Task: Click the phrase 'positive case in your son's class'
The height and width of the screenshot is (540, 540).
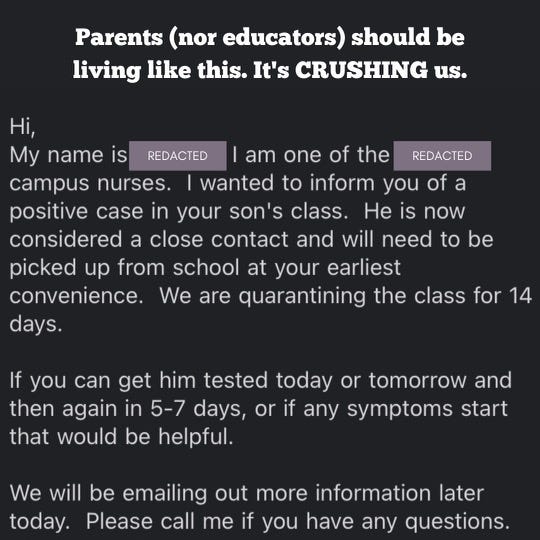Action: (178, 212)
